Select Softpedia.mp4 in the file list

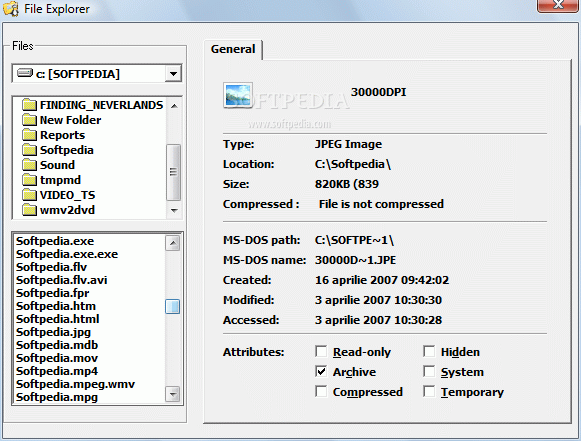tap(57, 371)
